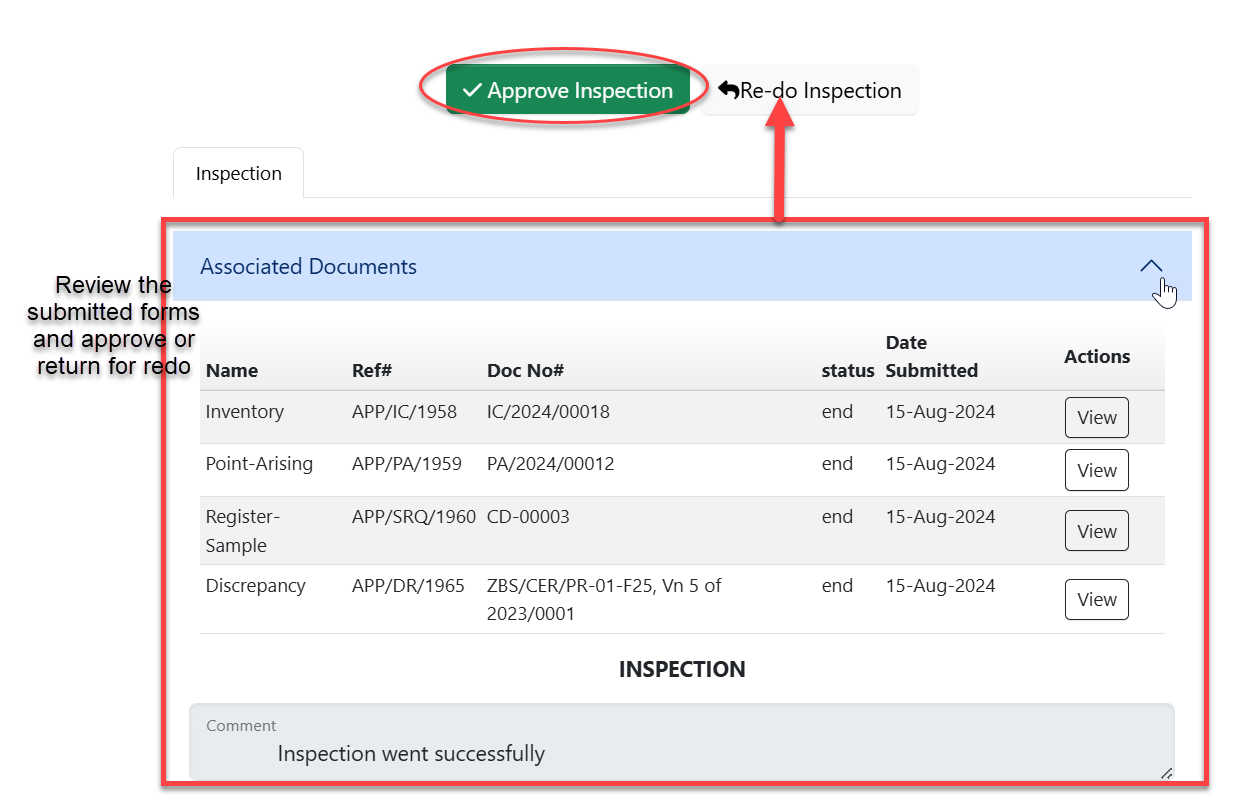Open View for the Discrepancy document

[1096, 599]
